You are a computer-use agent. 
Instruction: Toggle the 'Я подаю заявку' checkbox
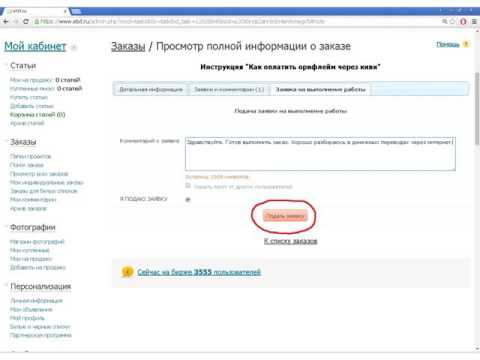(x=188, y=199)
